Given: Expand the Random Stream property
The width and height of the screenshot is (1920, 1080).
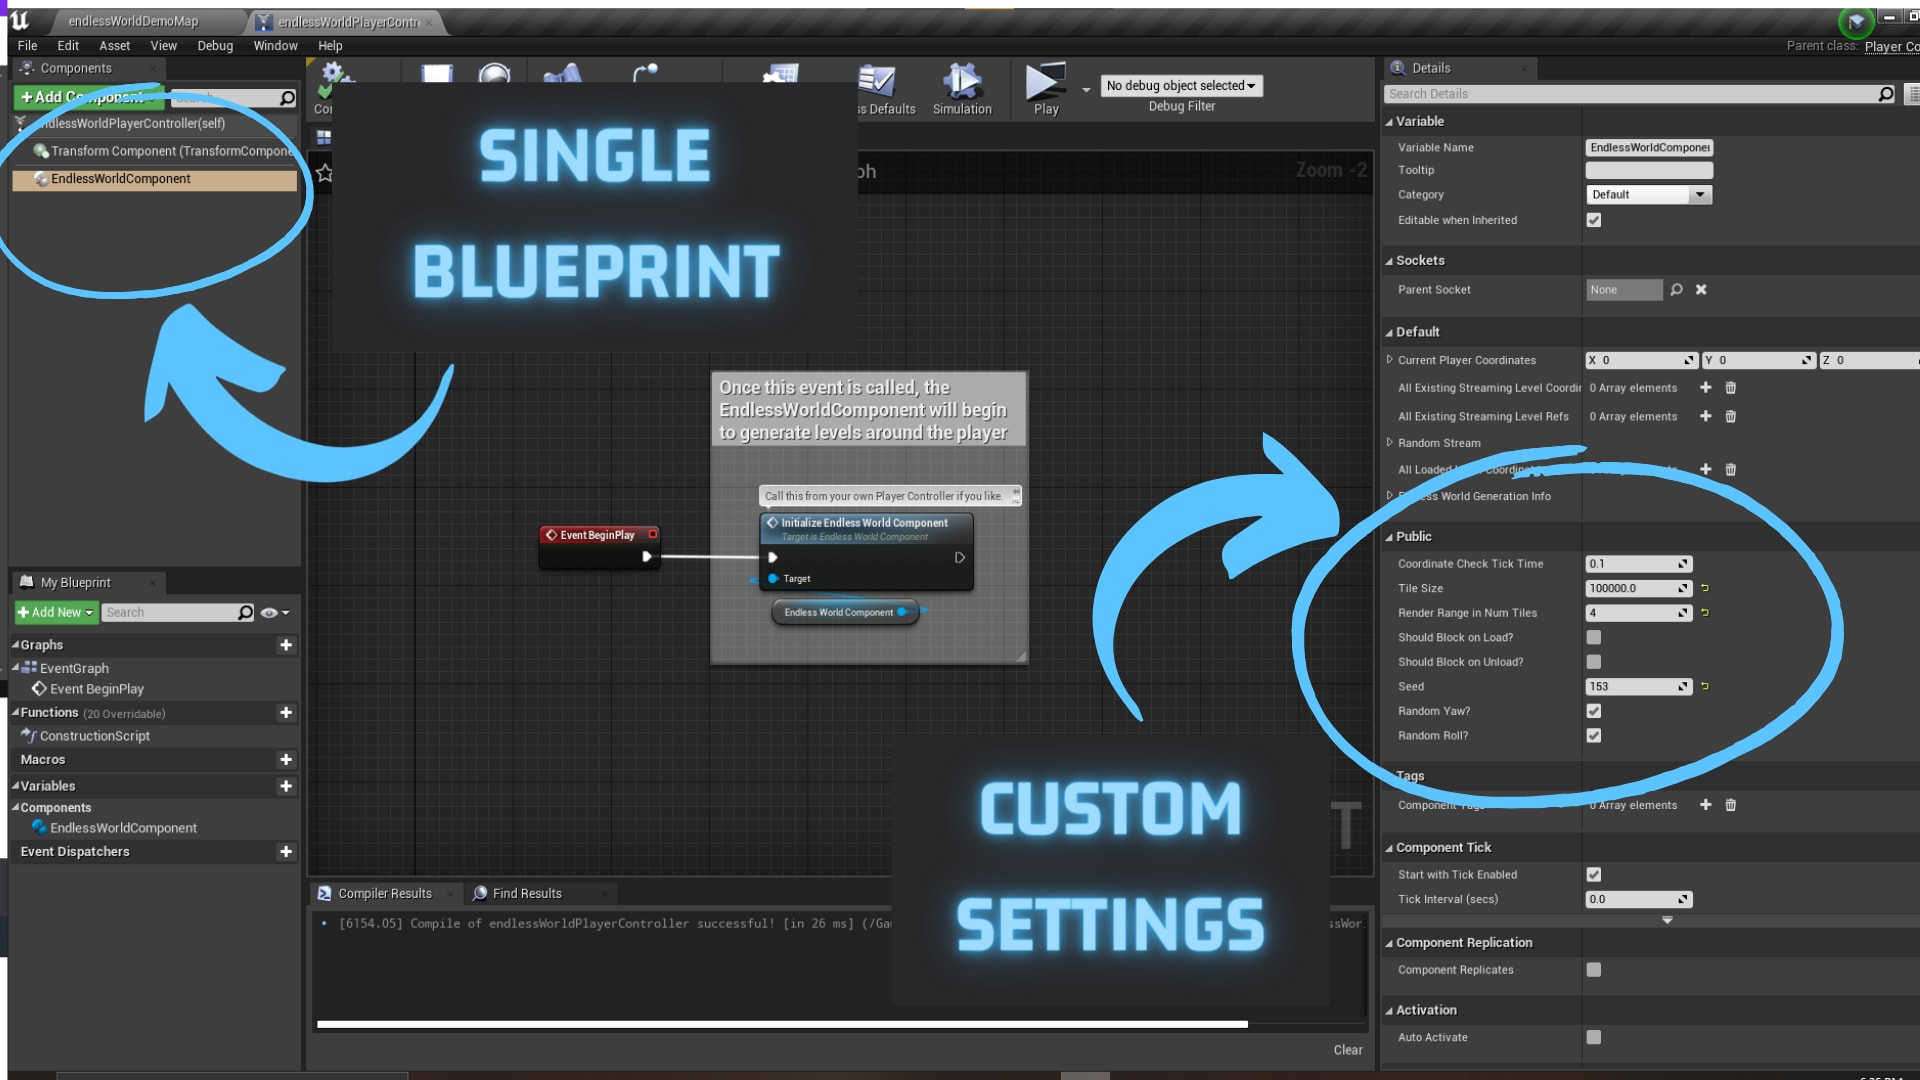Looking at the screenshot, I should point(1390,442).
